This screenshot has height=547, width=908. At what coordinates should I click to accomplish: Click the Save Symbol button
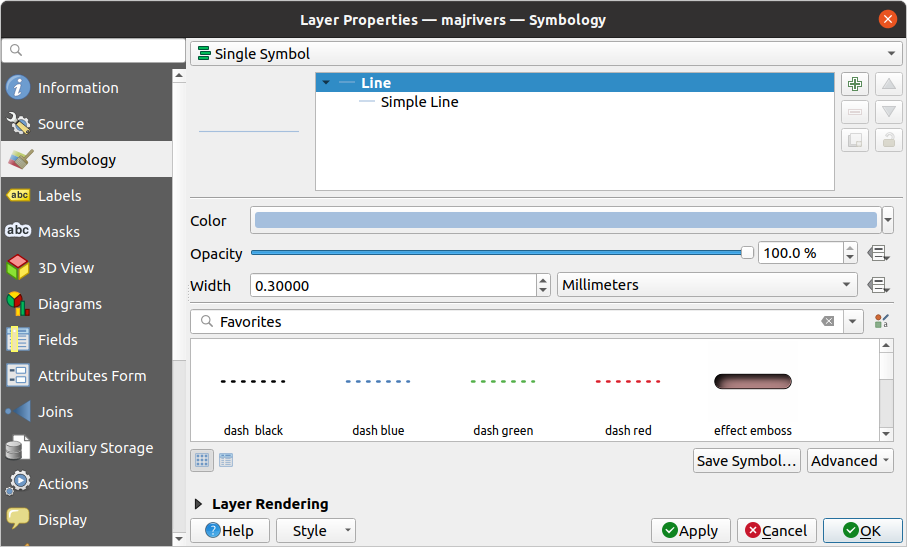[x=747, y=460]
